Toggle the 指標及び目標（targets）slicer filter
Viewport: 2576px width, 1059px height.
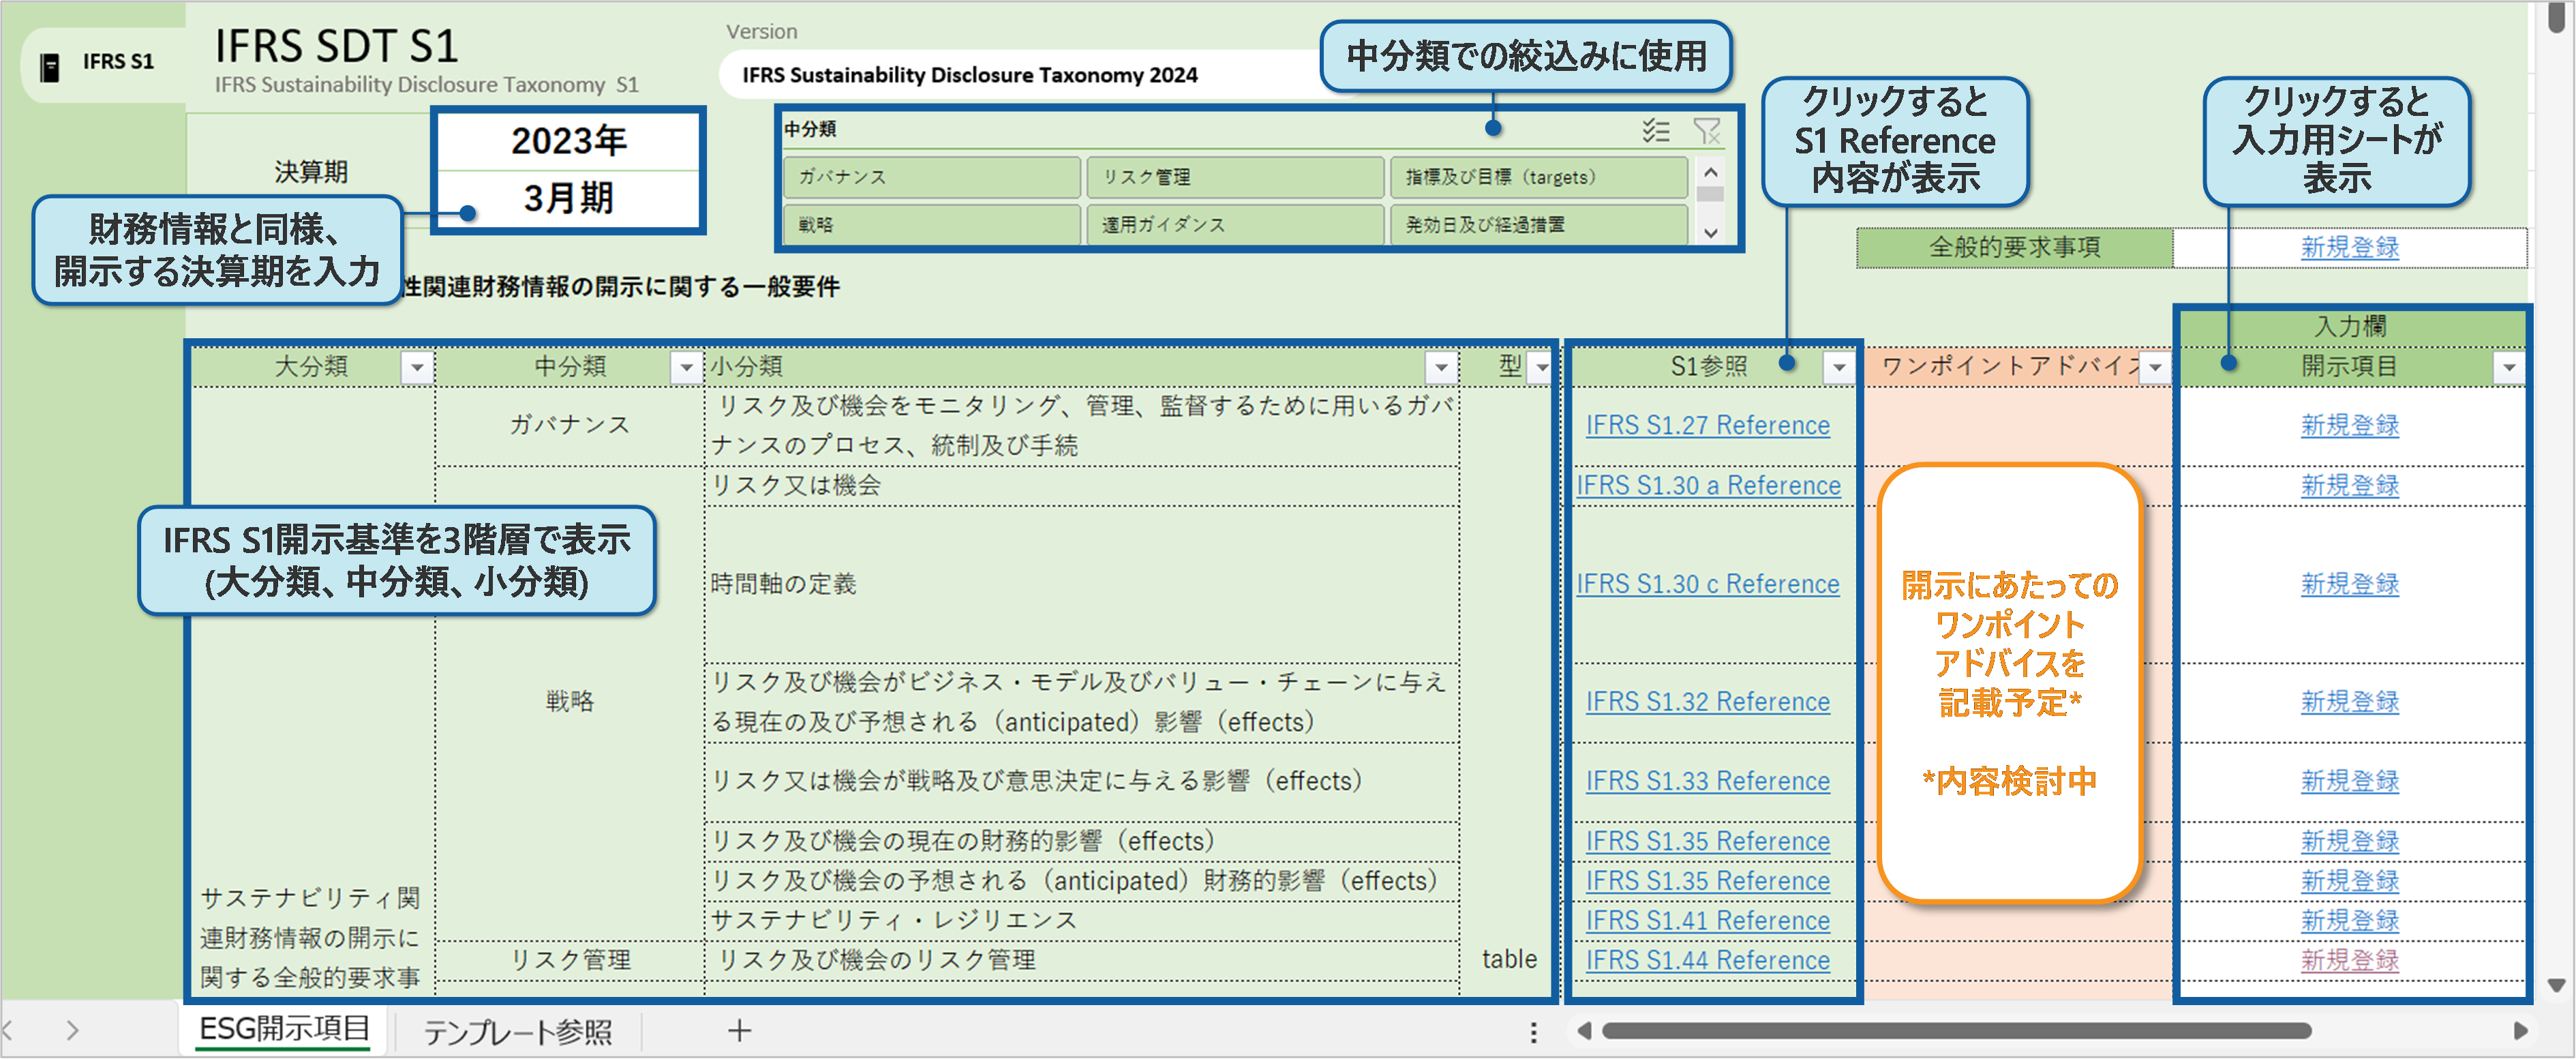[x=1537, y=178]
